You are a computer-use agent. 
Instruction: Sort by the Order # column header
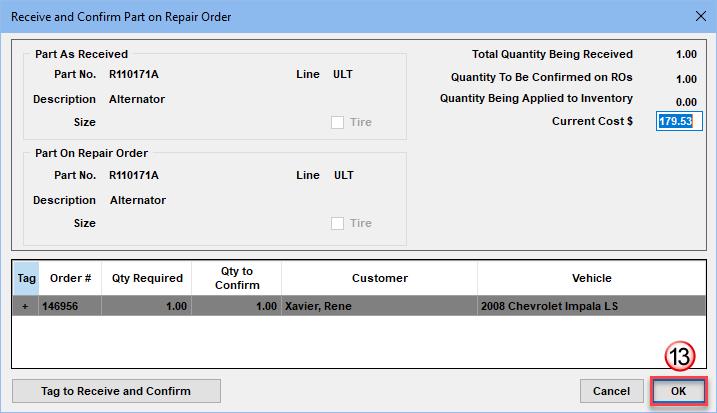(x=69, y=278)
